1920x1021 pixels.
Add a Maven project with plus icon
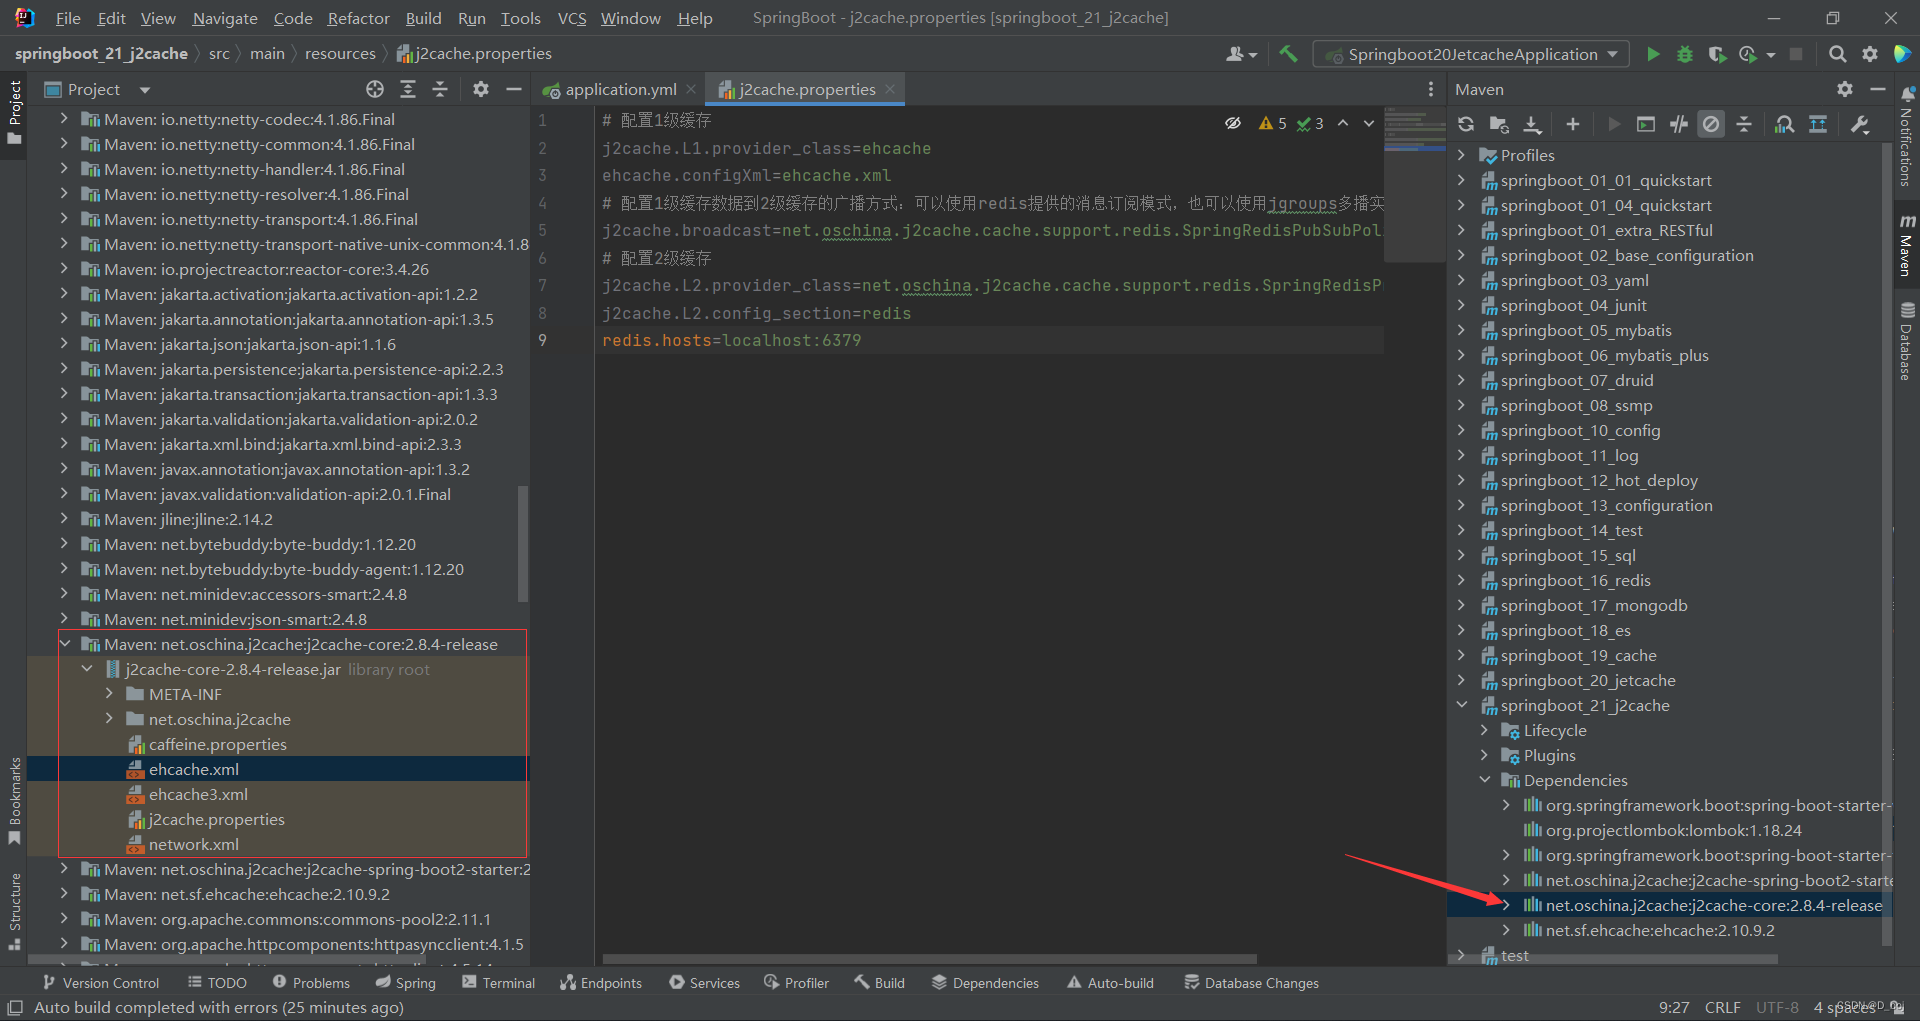(x=1573, y=124)
